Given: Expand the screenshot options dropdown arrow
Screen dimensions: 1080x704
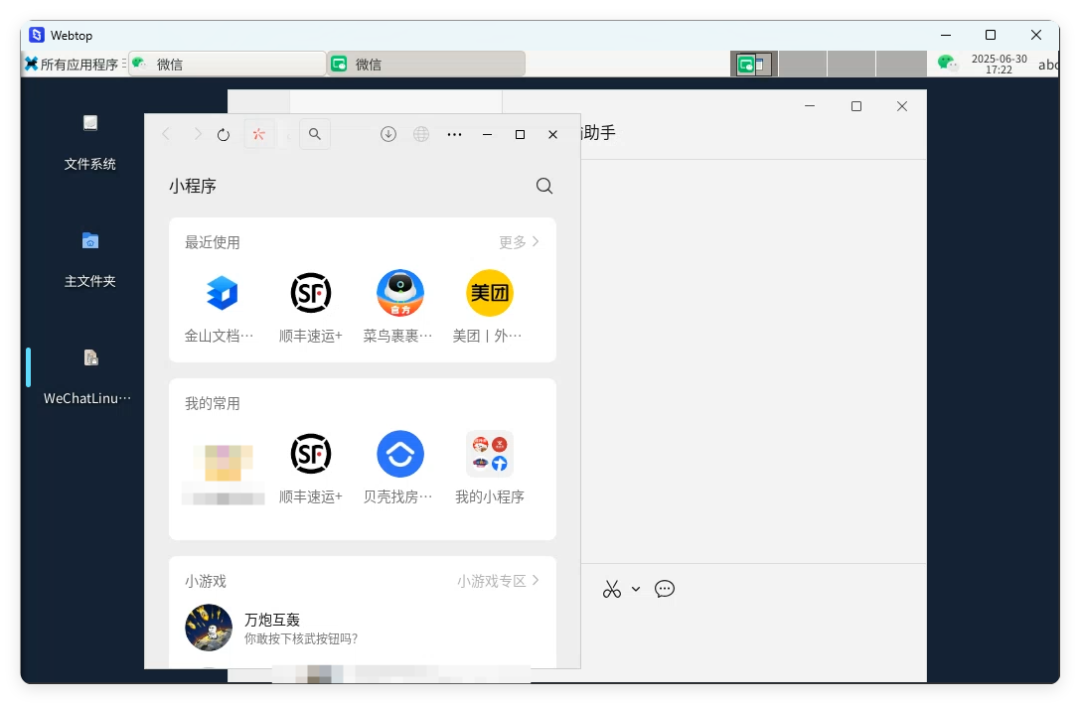Looking at the screenshot, I should (x=636, y=589).
